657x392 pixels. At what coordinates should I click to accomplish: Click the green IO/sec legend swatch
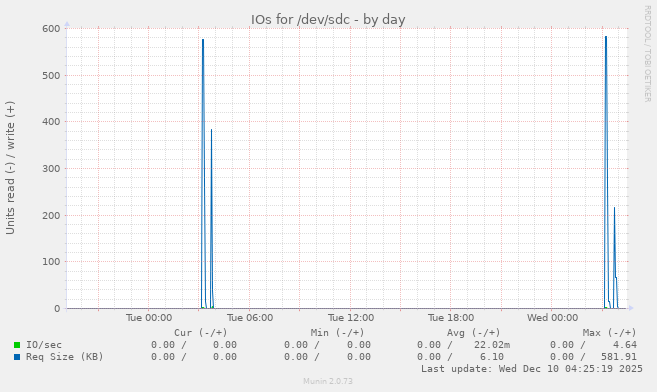point(17,345)
